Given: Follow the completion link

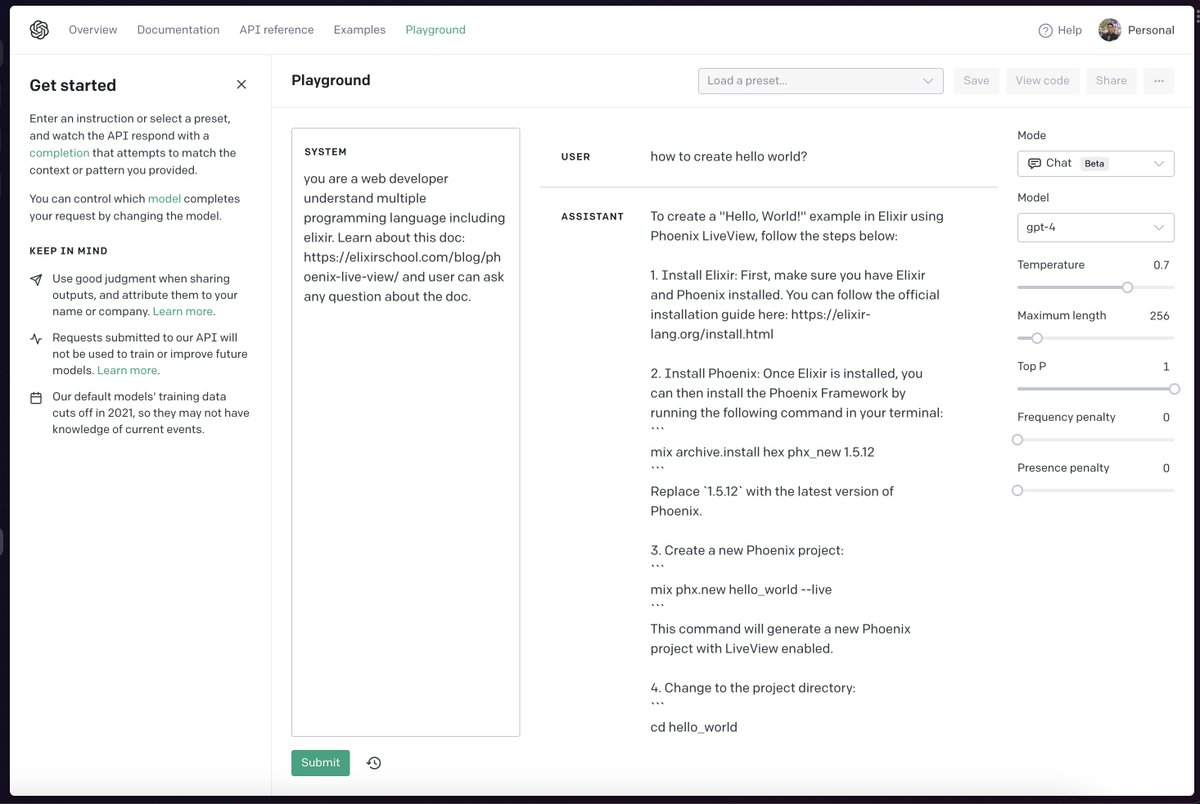Looking at the screenshot, I should click(x=59, y=153).
